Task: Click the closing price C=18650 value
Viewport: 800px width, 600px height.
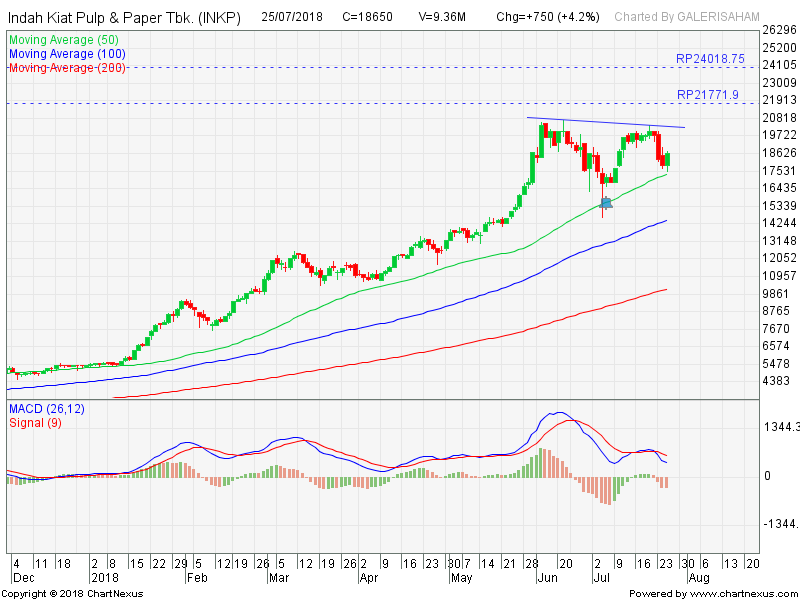Action: tap(367, 17)
